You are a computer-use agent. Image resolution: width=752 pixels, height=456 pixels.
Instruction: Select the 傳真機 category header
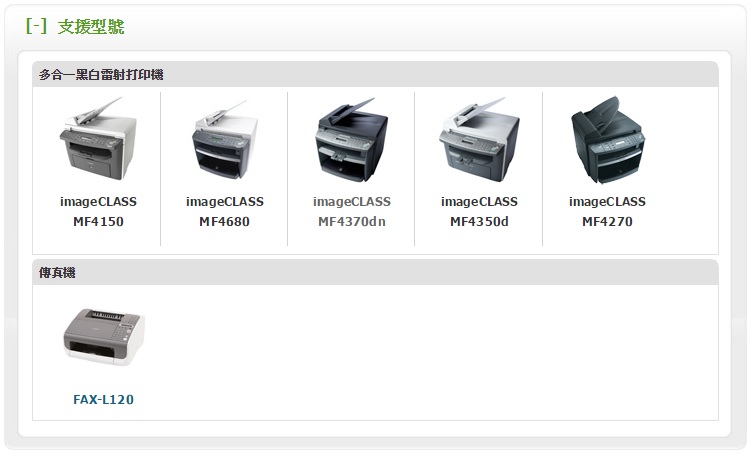point(376,272)
